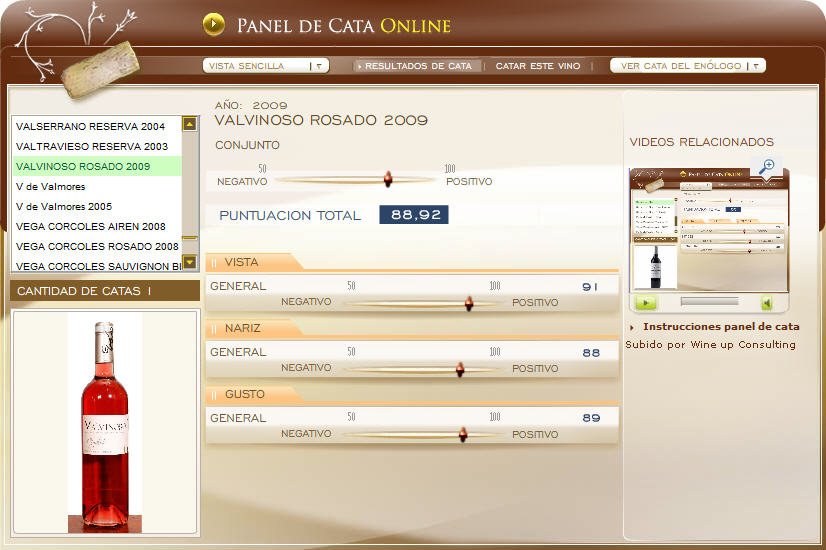This screenshot has height=550, width=826.
Task: Open Instrucciones panel de cata link
Action: click(x=721, y=327)
